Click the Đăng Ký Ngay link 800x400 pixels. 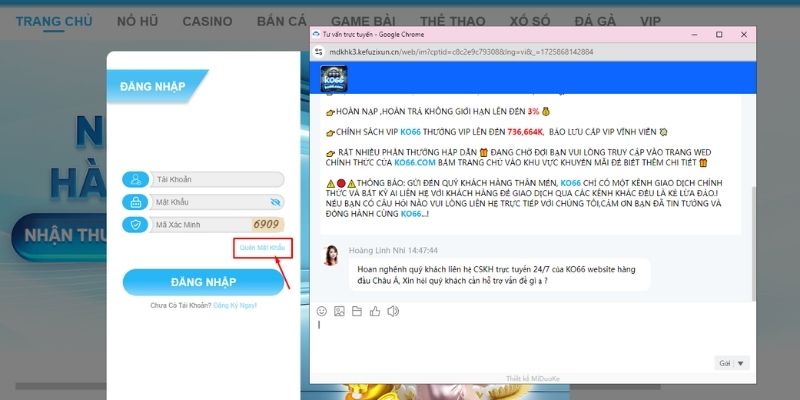(x=235, y=306)
